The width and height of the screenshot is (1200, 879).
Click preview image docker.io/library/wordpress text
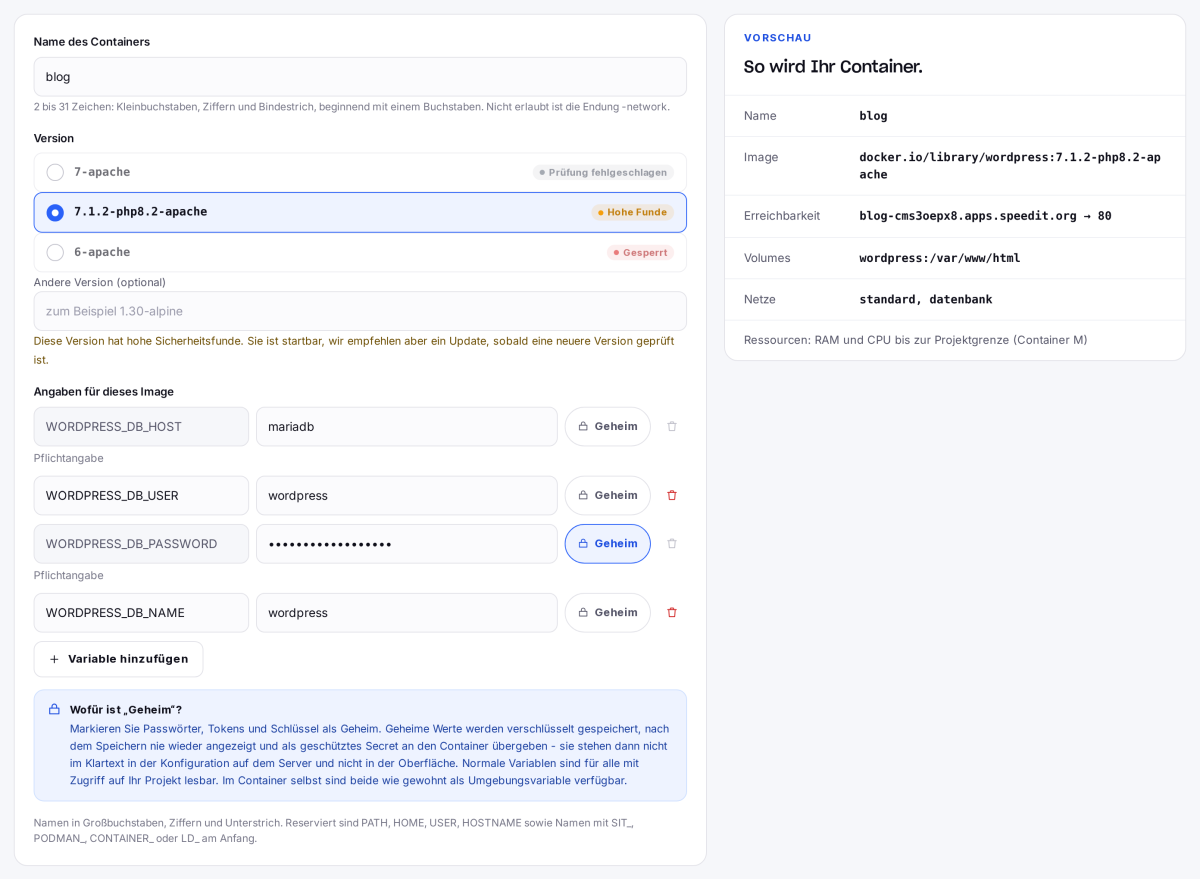pos(1010,166)
